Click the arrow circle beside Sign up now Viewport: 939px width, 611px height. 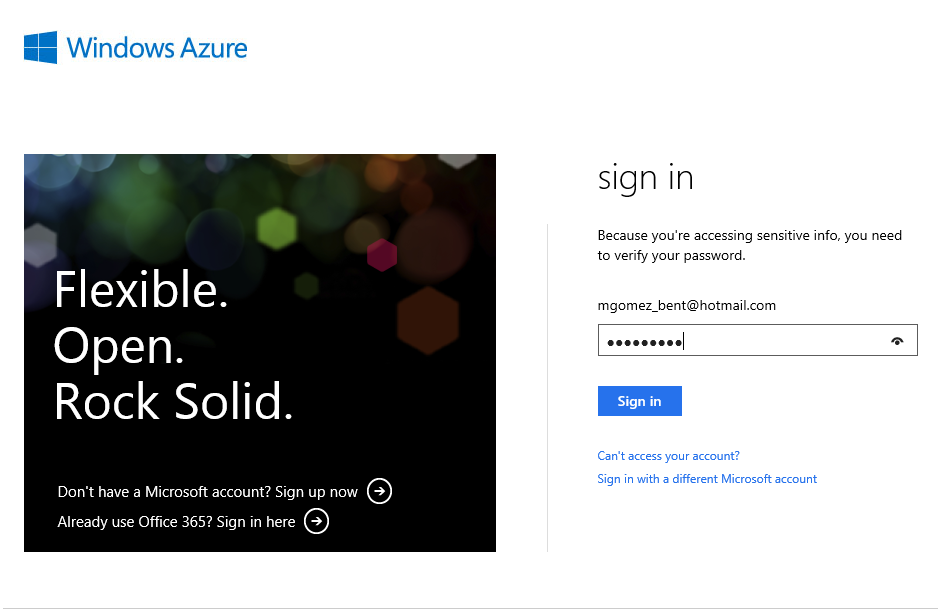click(x=379, y=491)
